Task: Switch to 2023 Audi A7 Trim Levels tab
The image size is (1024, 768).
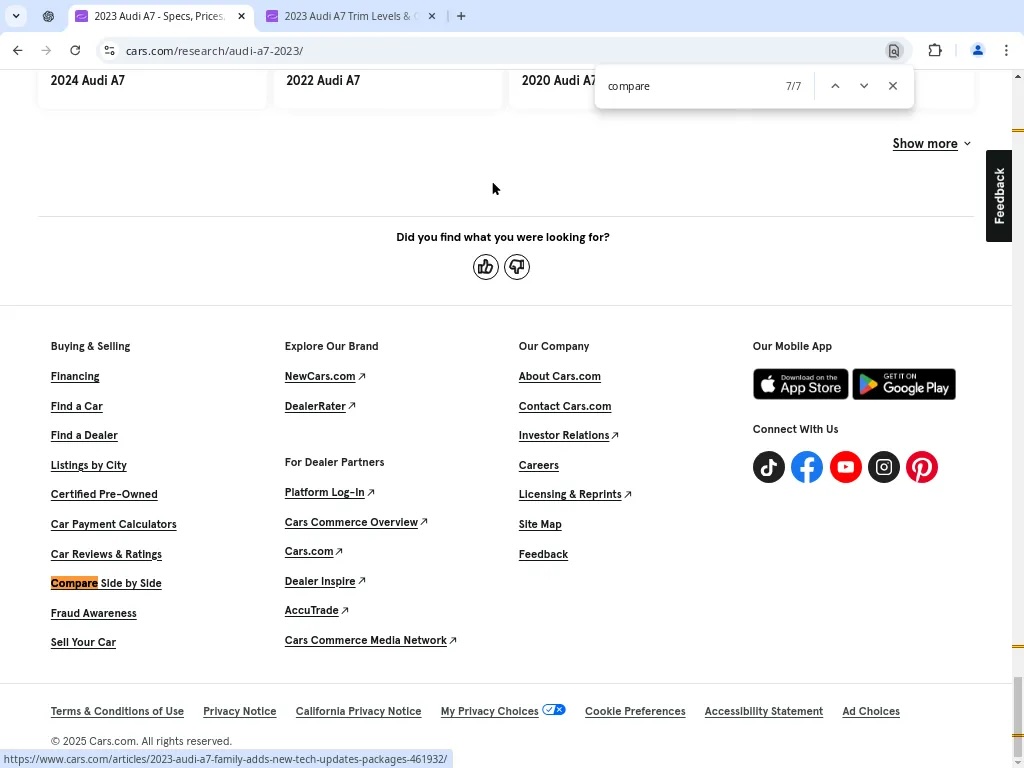Action: pos(351,16)
